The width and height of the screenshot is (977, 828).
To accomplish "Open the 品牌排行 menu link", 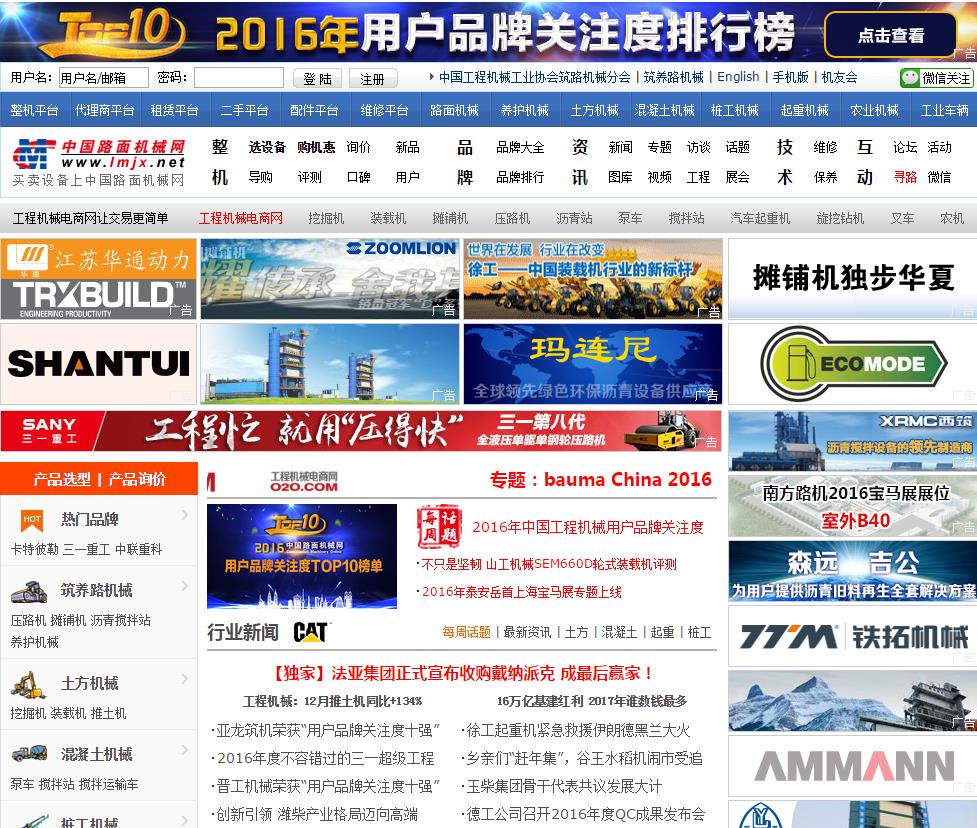I will tap(520, 177).
